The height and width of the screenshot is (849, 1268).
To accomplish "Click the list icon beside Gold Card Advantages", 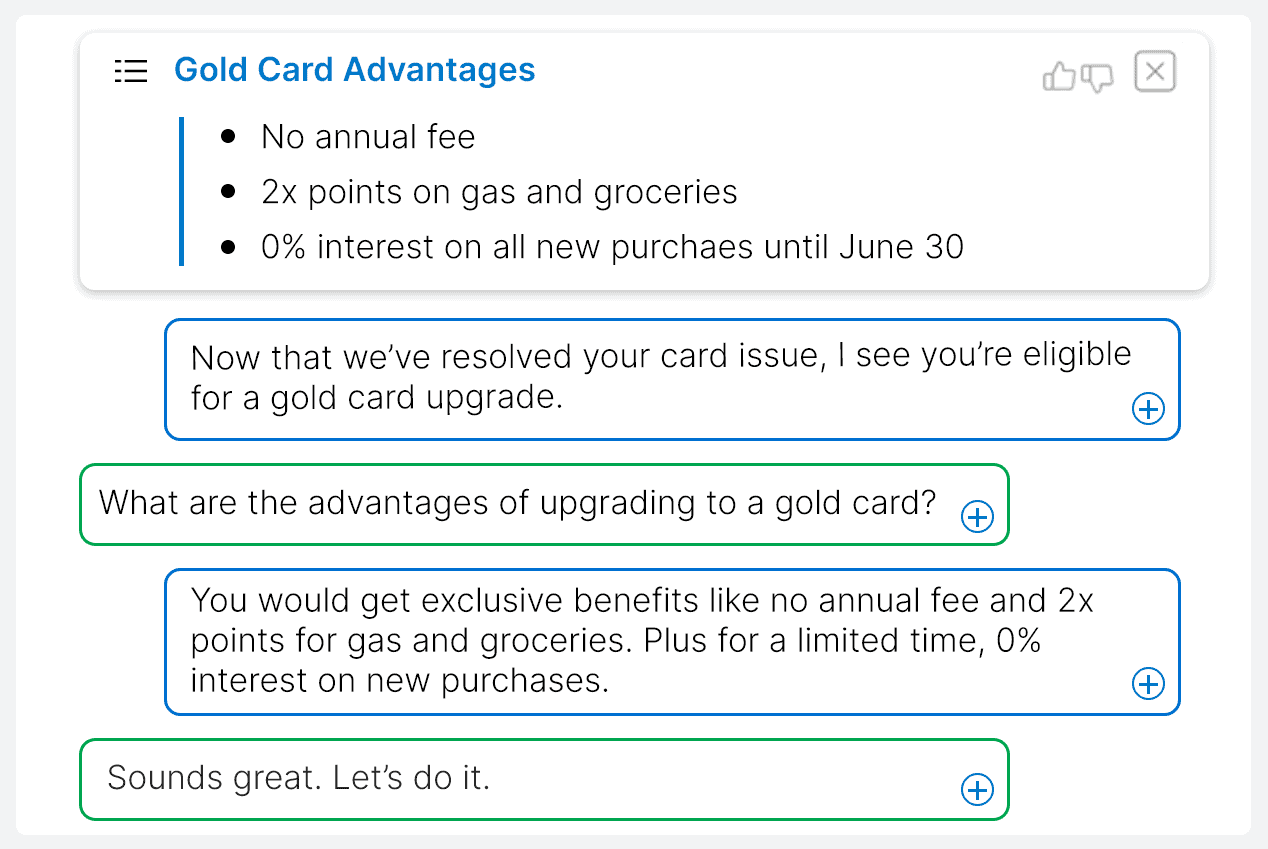I will tap(131, 71).
